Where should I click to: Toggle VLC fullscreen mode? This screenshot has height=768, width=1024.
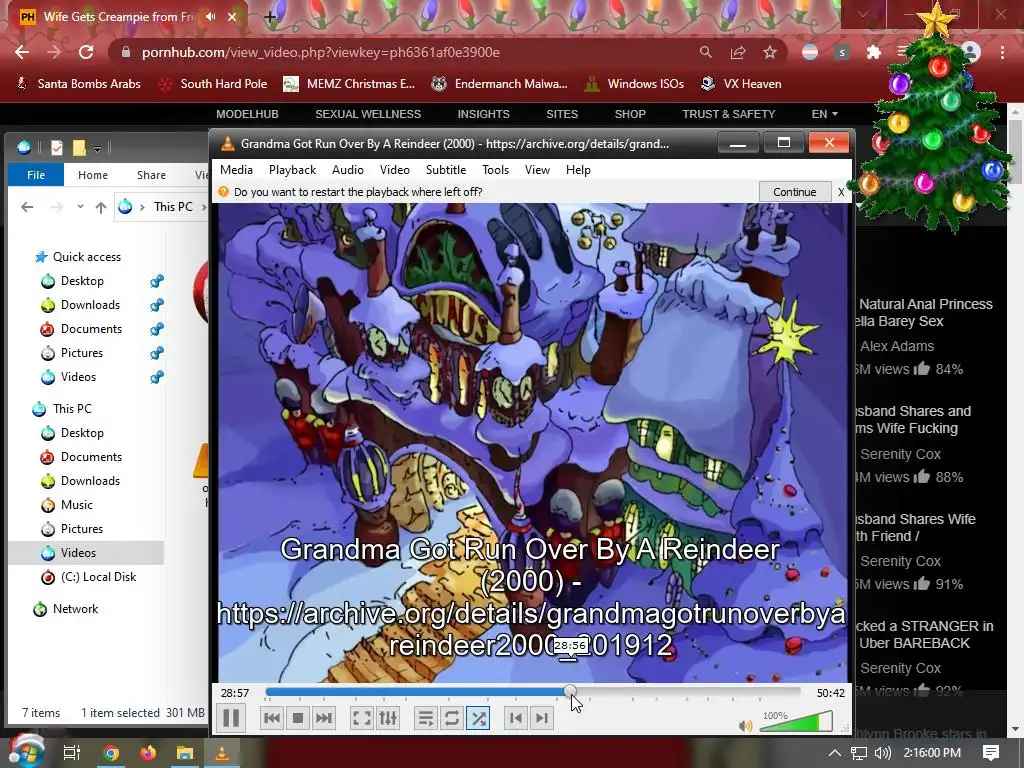click(x=362, y=718)
